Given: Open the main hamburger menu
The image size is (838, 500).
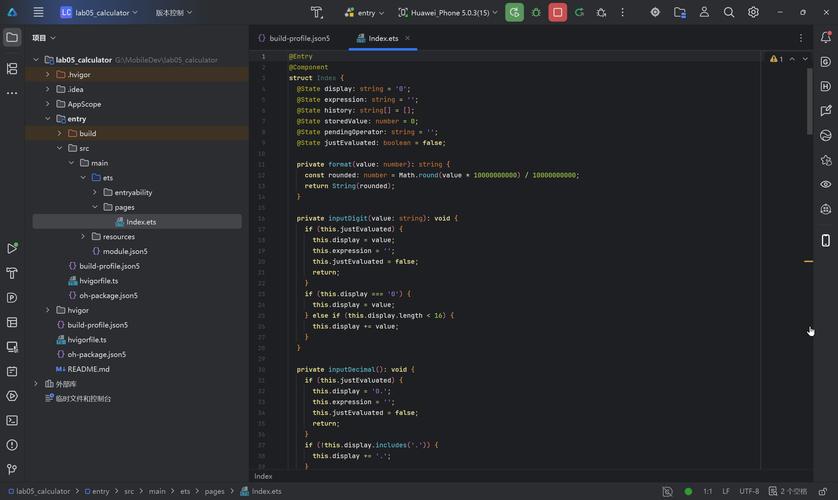Looking at the screenshot, I should click(x=38, y=12).
